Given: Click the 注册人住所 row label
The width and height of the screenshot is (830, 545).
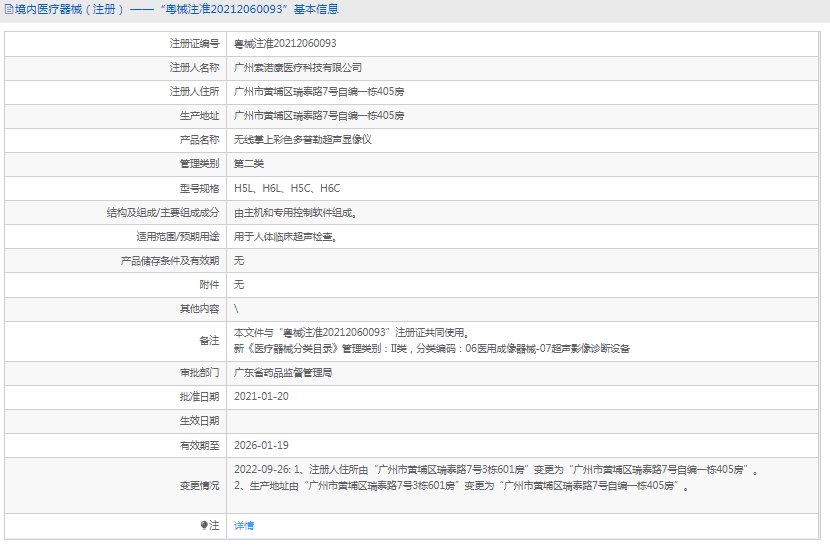Looking at the screenshot, I should 194,92.
